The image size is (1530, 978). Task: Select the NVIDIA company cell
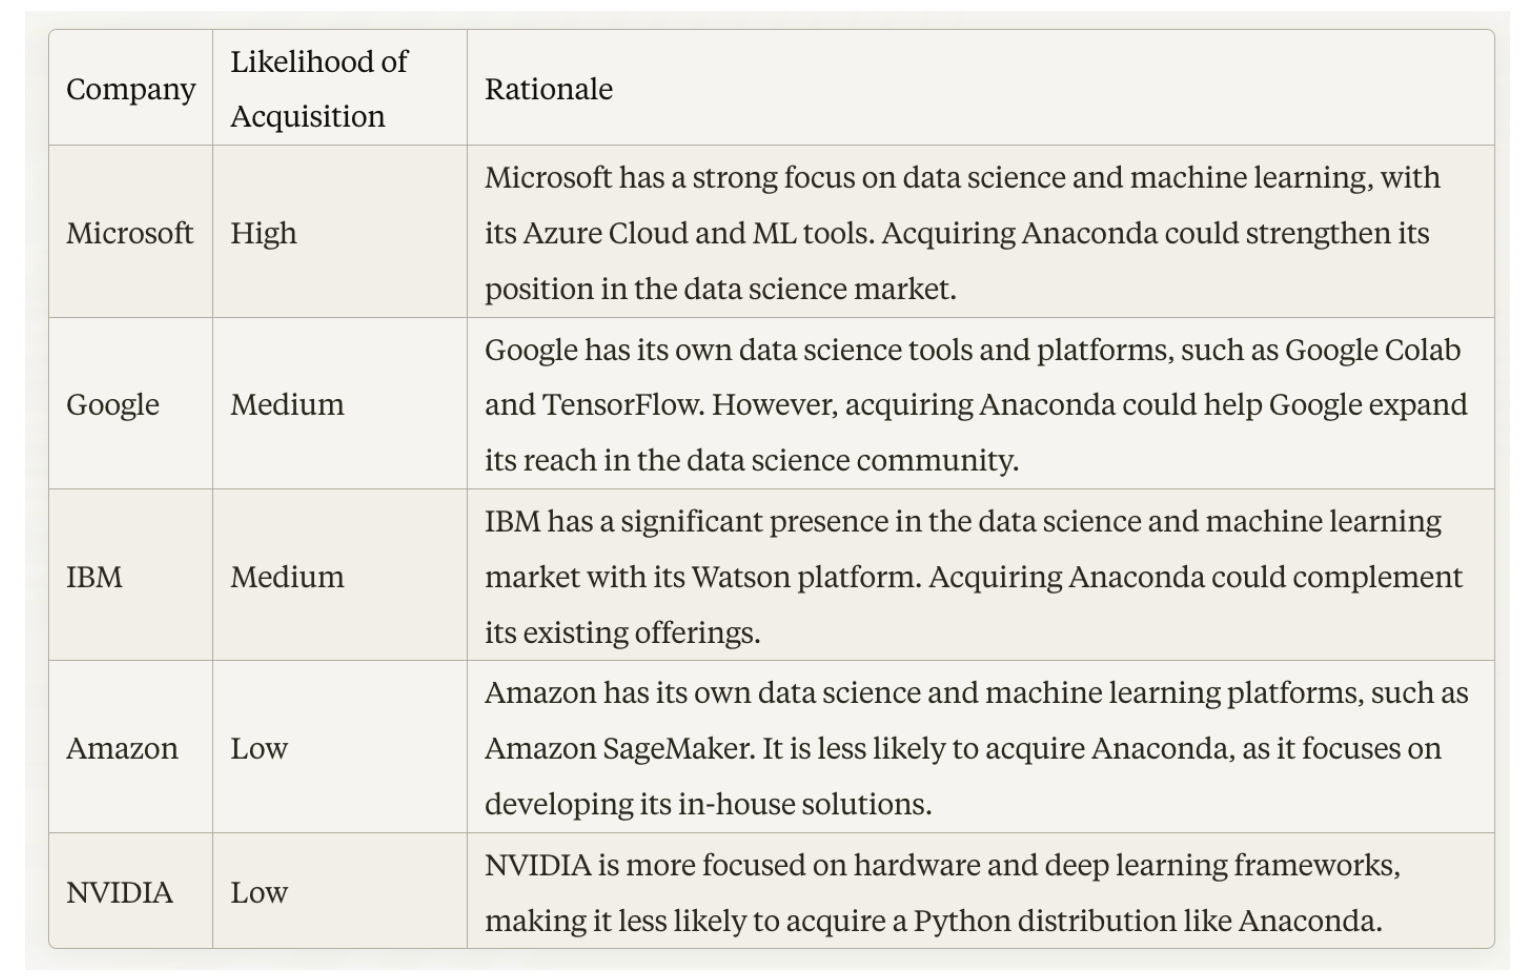(x=130, y=891)
